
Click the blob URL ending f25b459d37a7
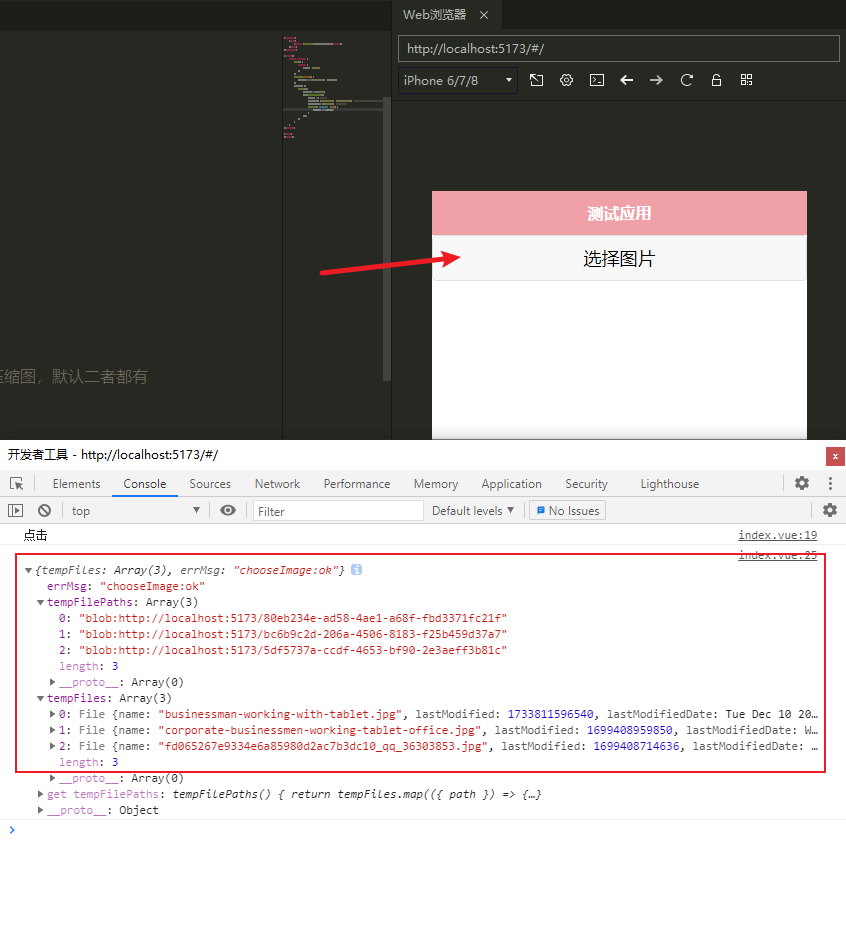coord(293,634)
